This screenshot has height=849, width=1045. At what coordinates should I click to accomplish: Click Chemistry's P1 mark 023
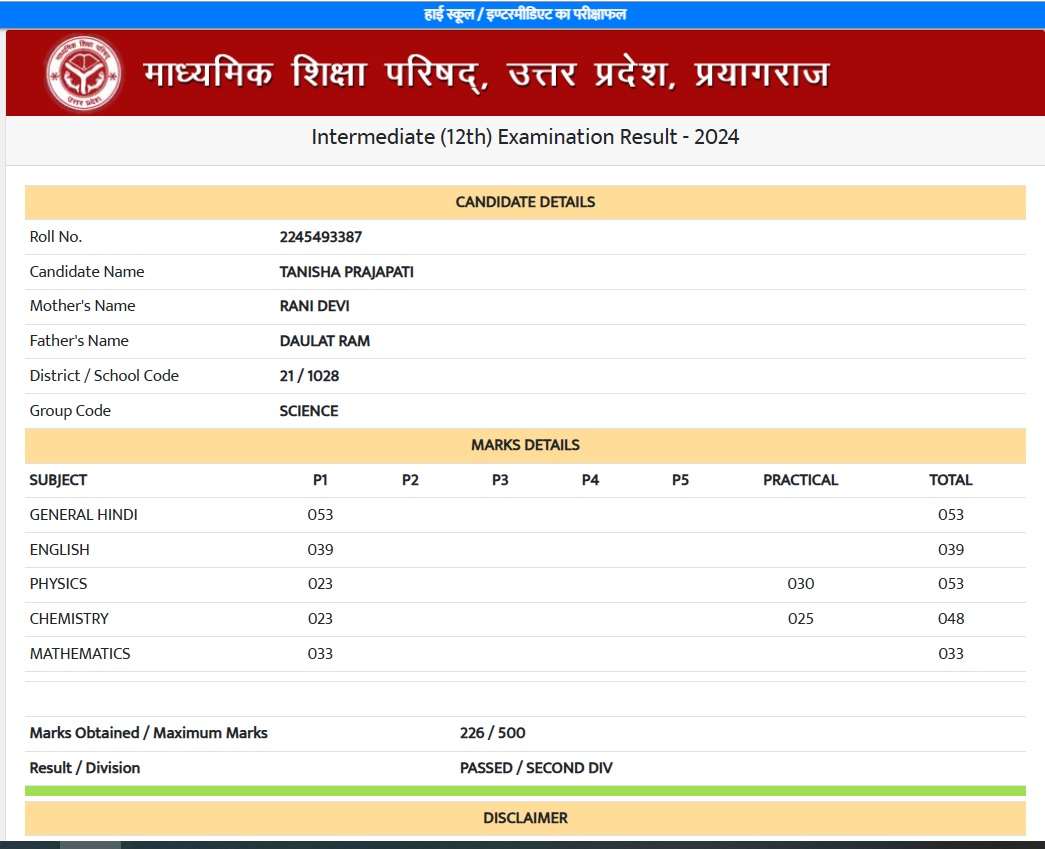321,619
